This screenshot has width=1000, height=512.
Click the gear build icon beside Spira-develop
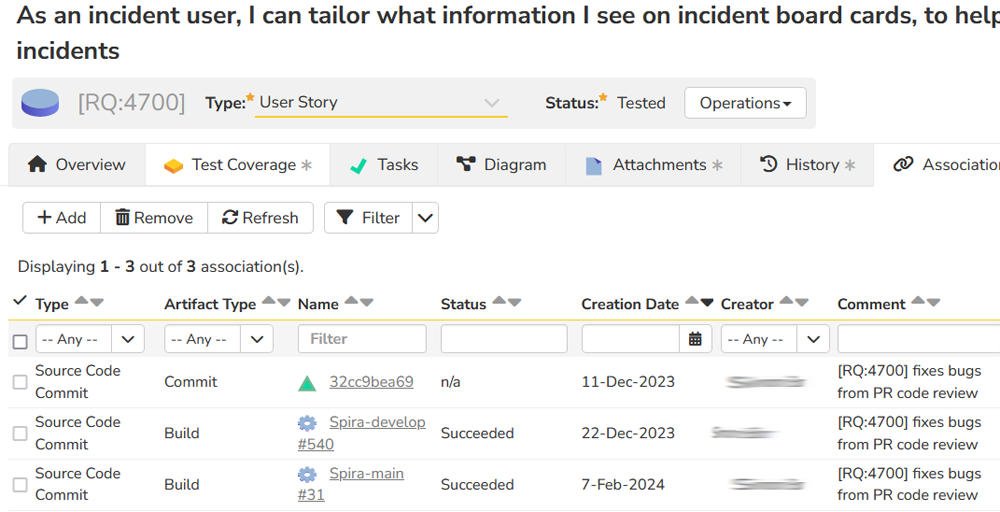308,423
